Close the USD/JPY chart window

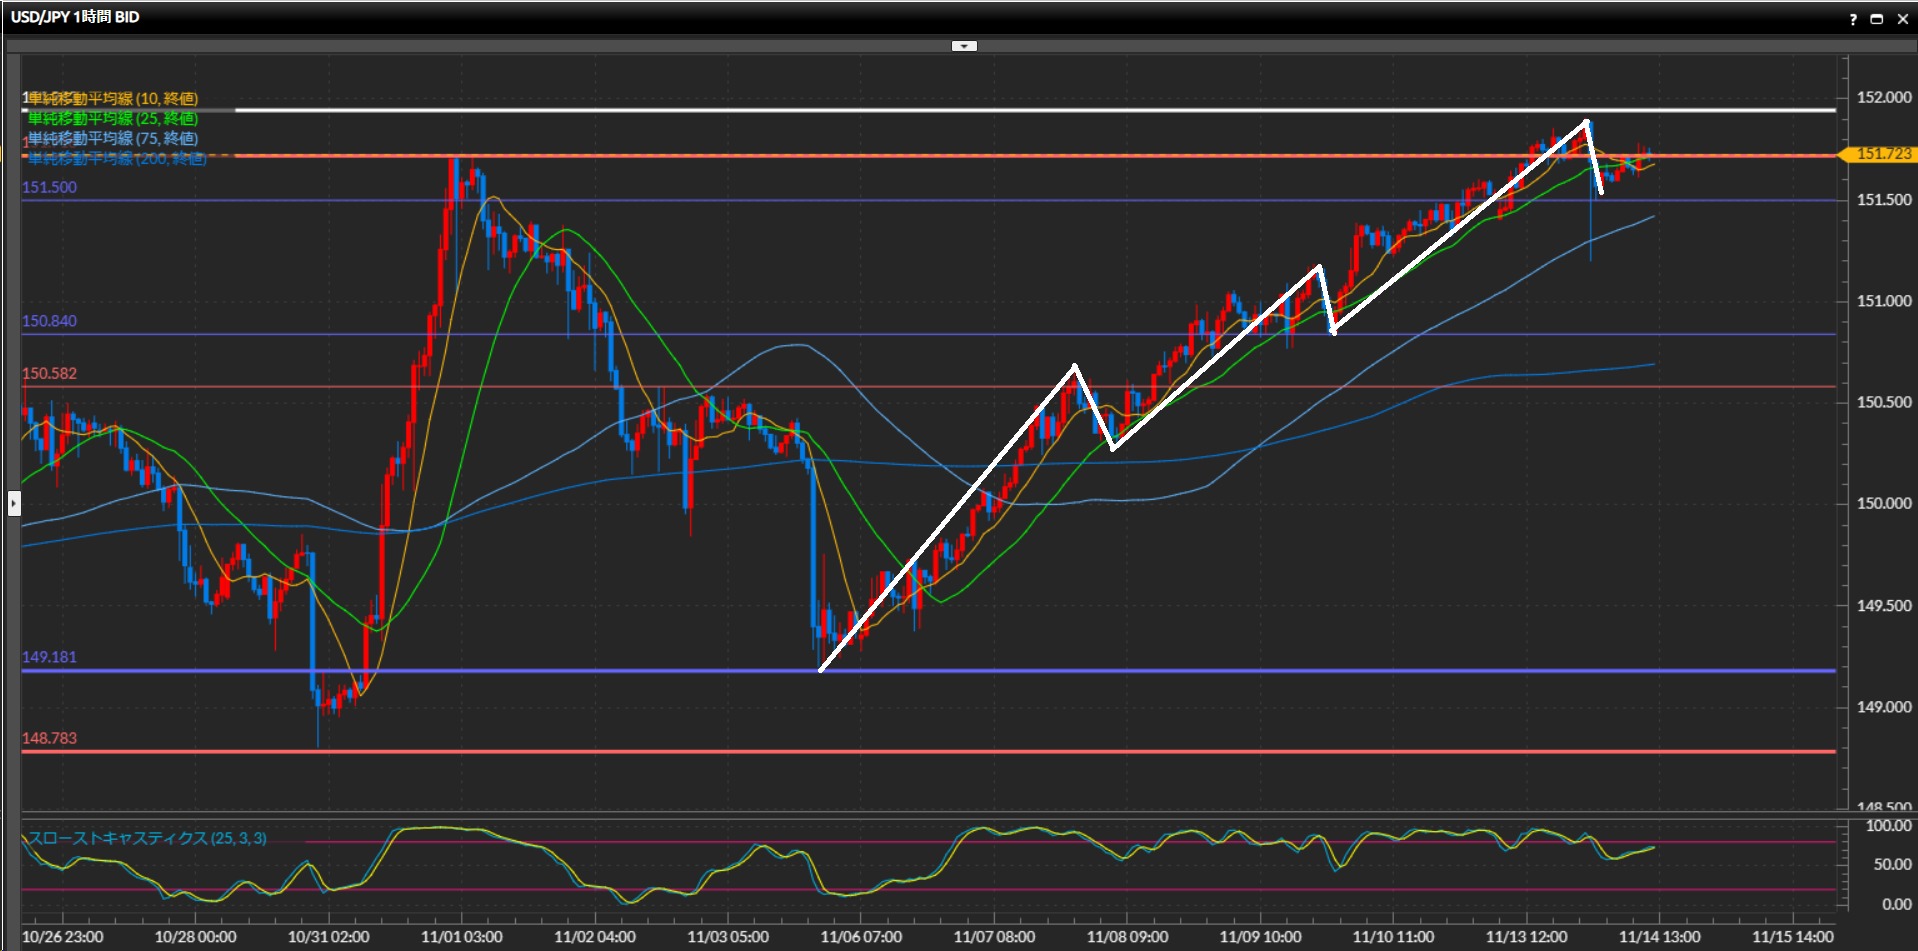click(x=1902, y=19)
